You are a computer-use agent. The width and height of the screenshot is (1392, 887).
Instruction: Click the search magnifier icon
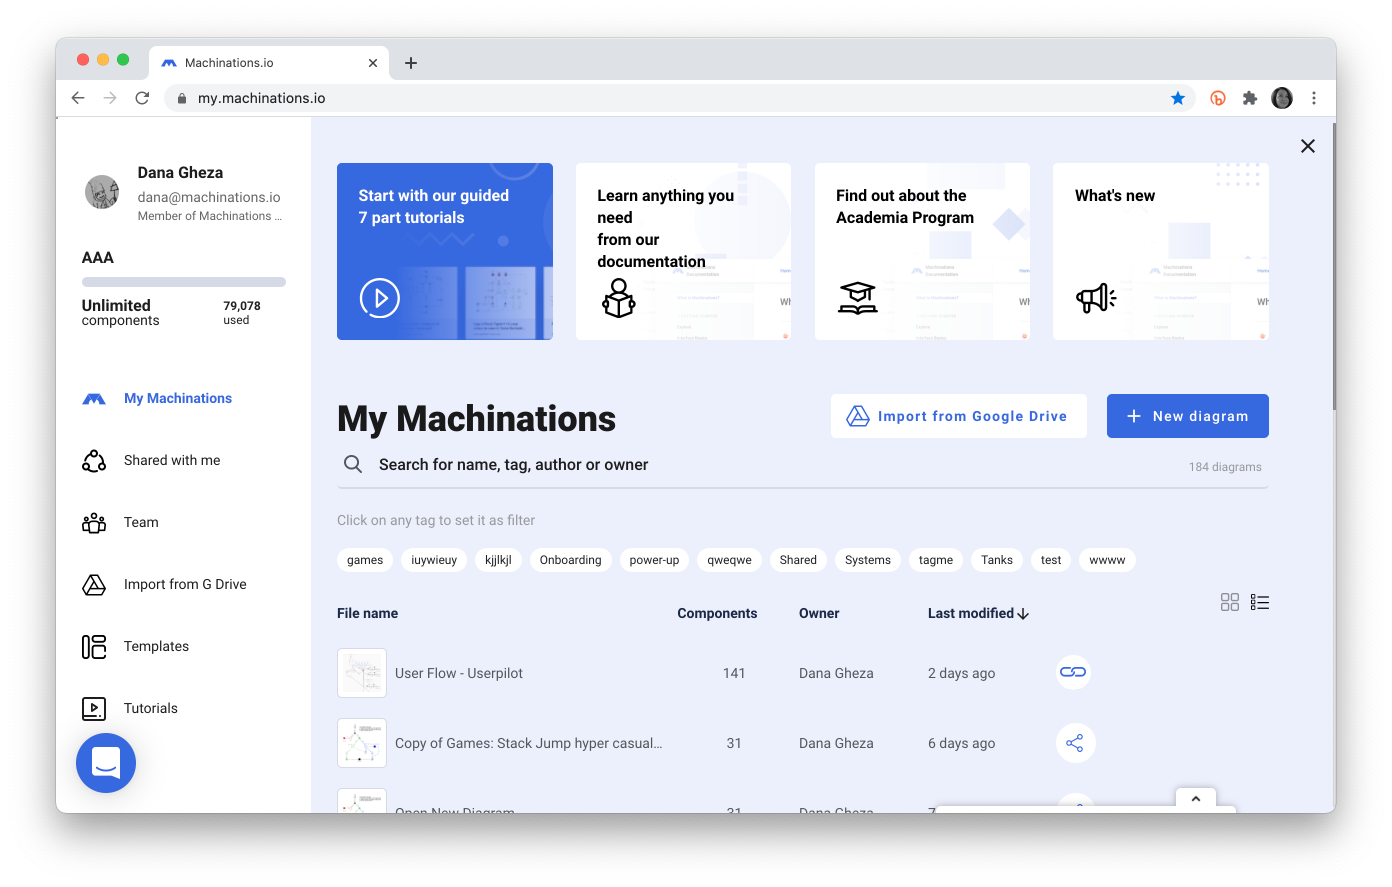353,464
